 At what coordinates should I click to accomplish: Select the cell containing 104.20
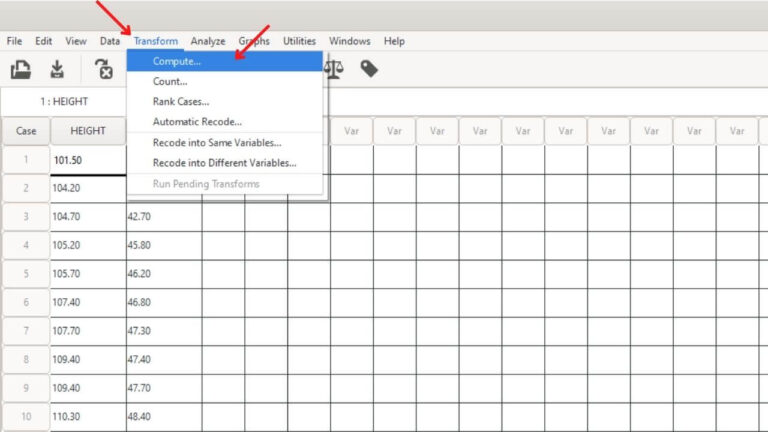click(x=88, y=188)
